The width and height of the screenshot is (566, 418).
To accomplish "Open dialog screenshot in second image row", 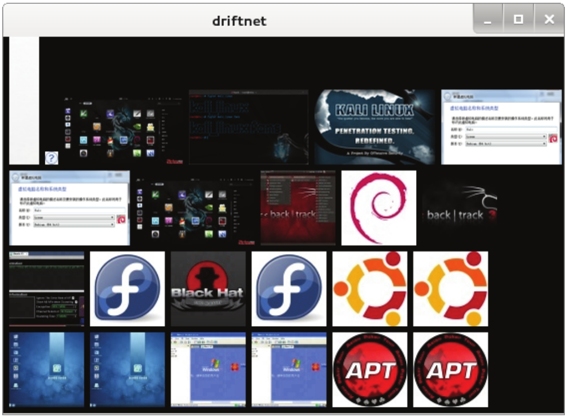I will (70, 208).
